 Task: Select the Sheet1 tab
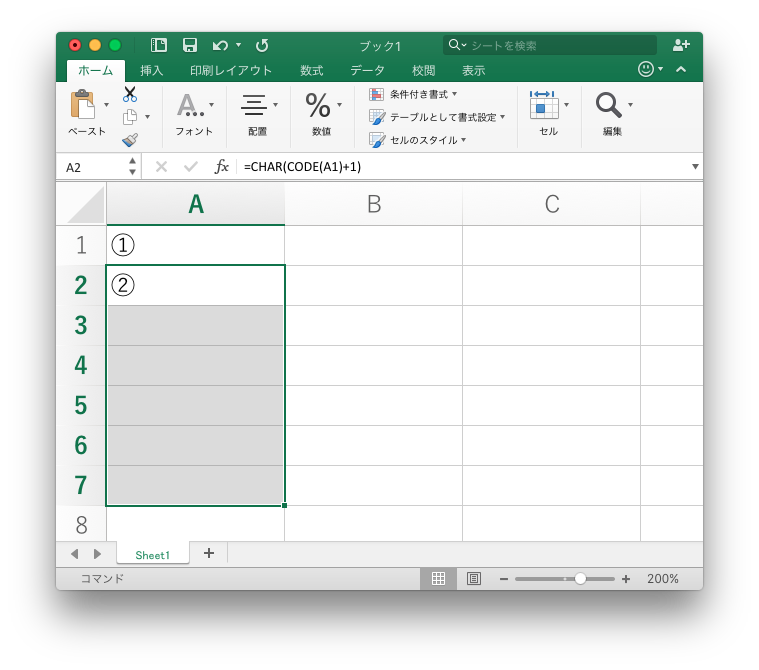click(152, 555)
